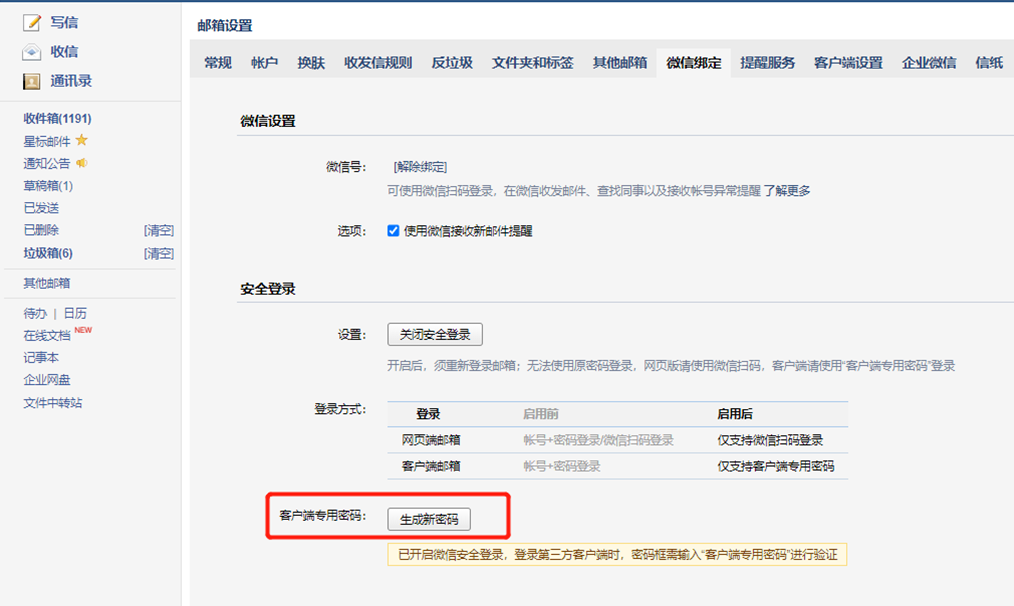Switch to the 收发信规则 tab

pyautogui.click(x=378, y=63)
